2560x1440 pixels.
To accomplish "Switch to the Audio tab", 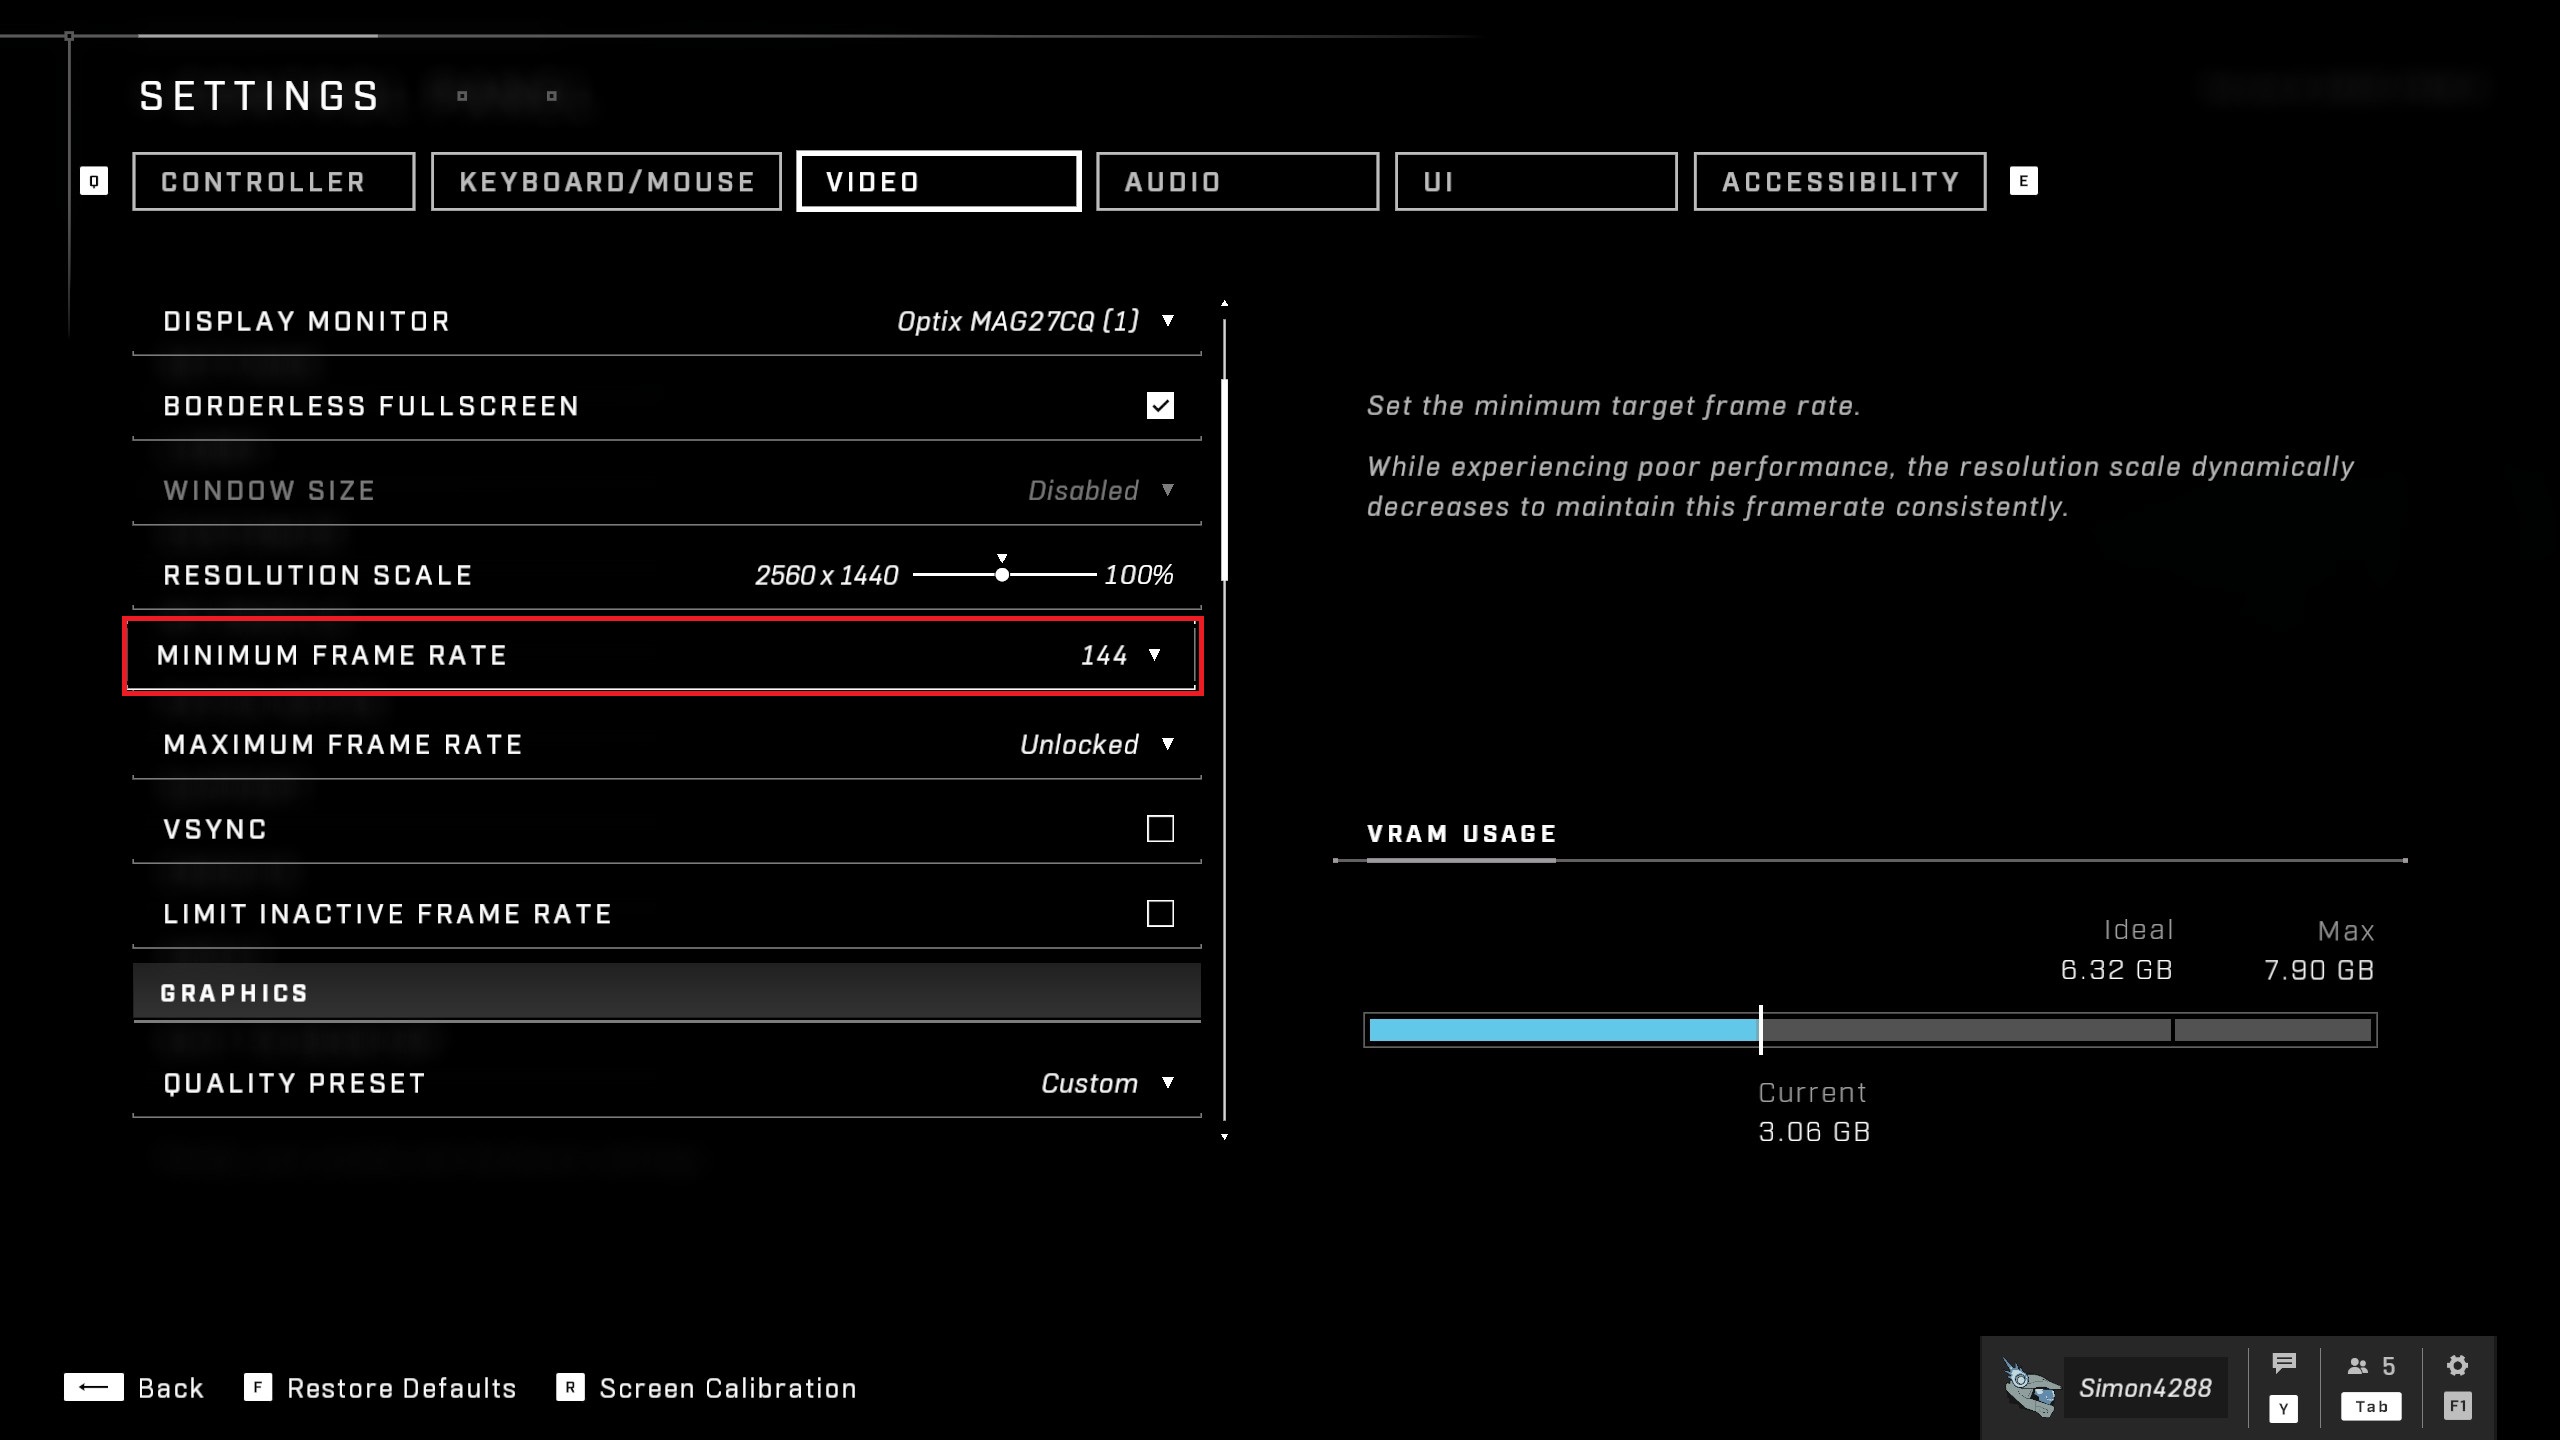I will click(1237, 182).
